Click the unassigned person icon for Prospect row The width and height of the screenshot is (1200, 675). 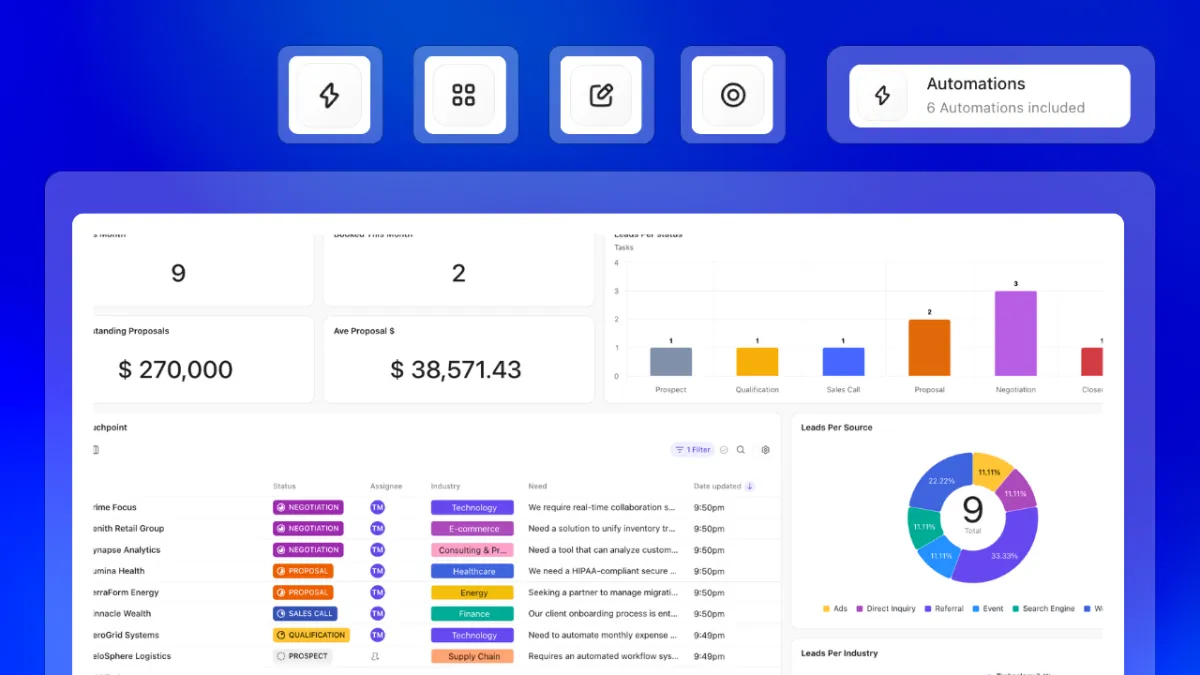(376, 656)
